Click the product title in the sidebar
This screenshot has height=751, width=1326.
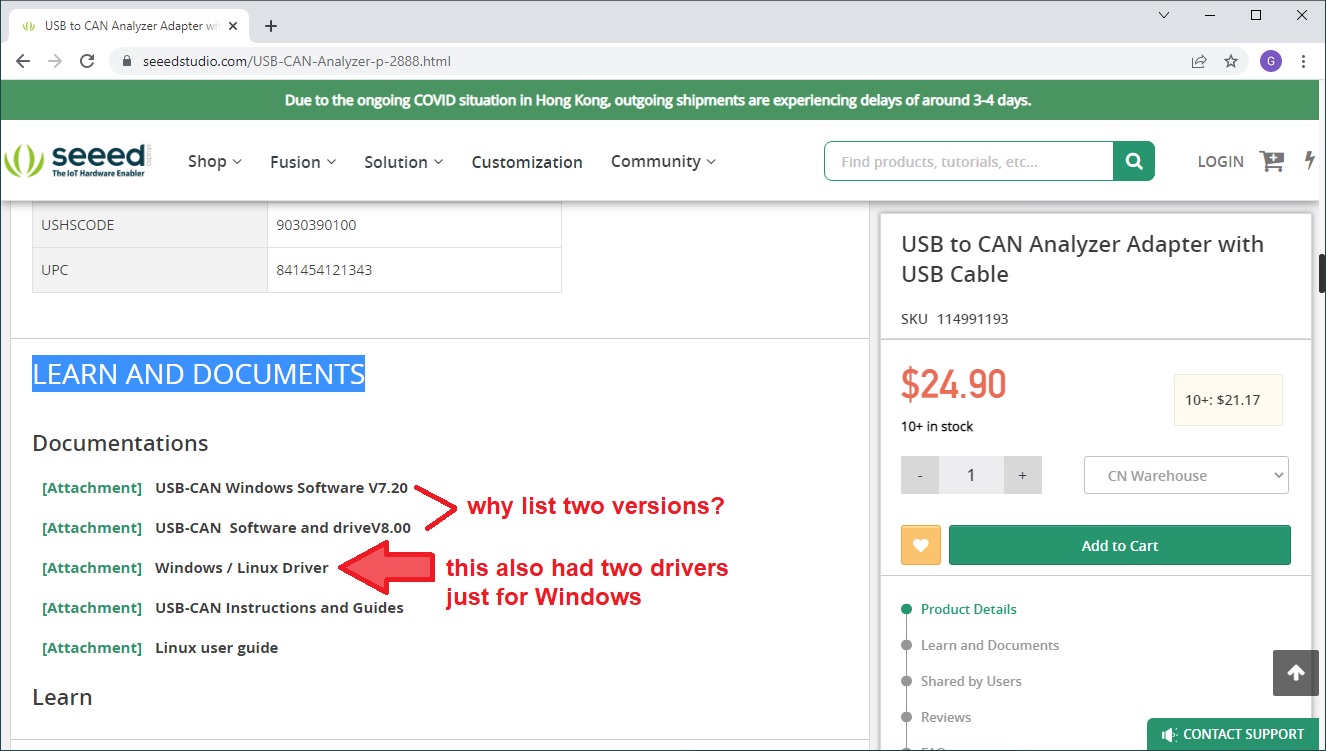point(1082,259)
